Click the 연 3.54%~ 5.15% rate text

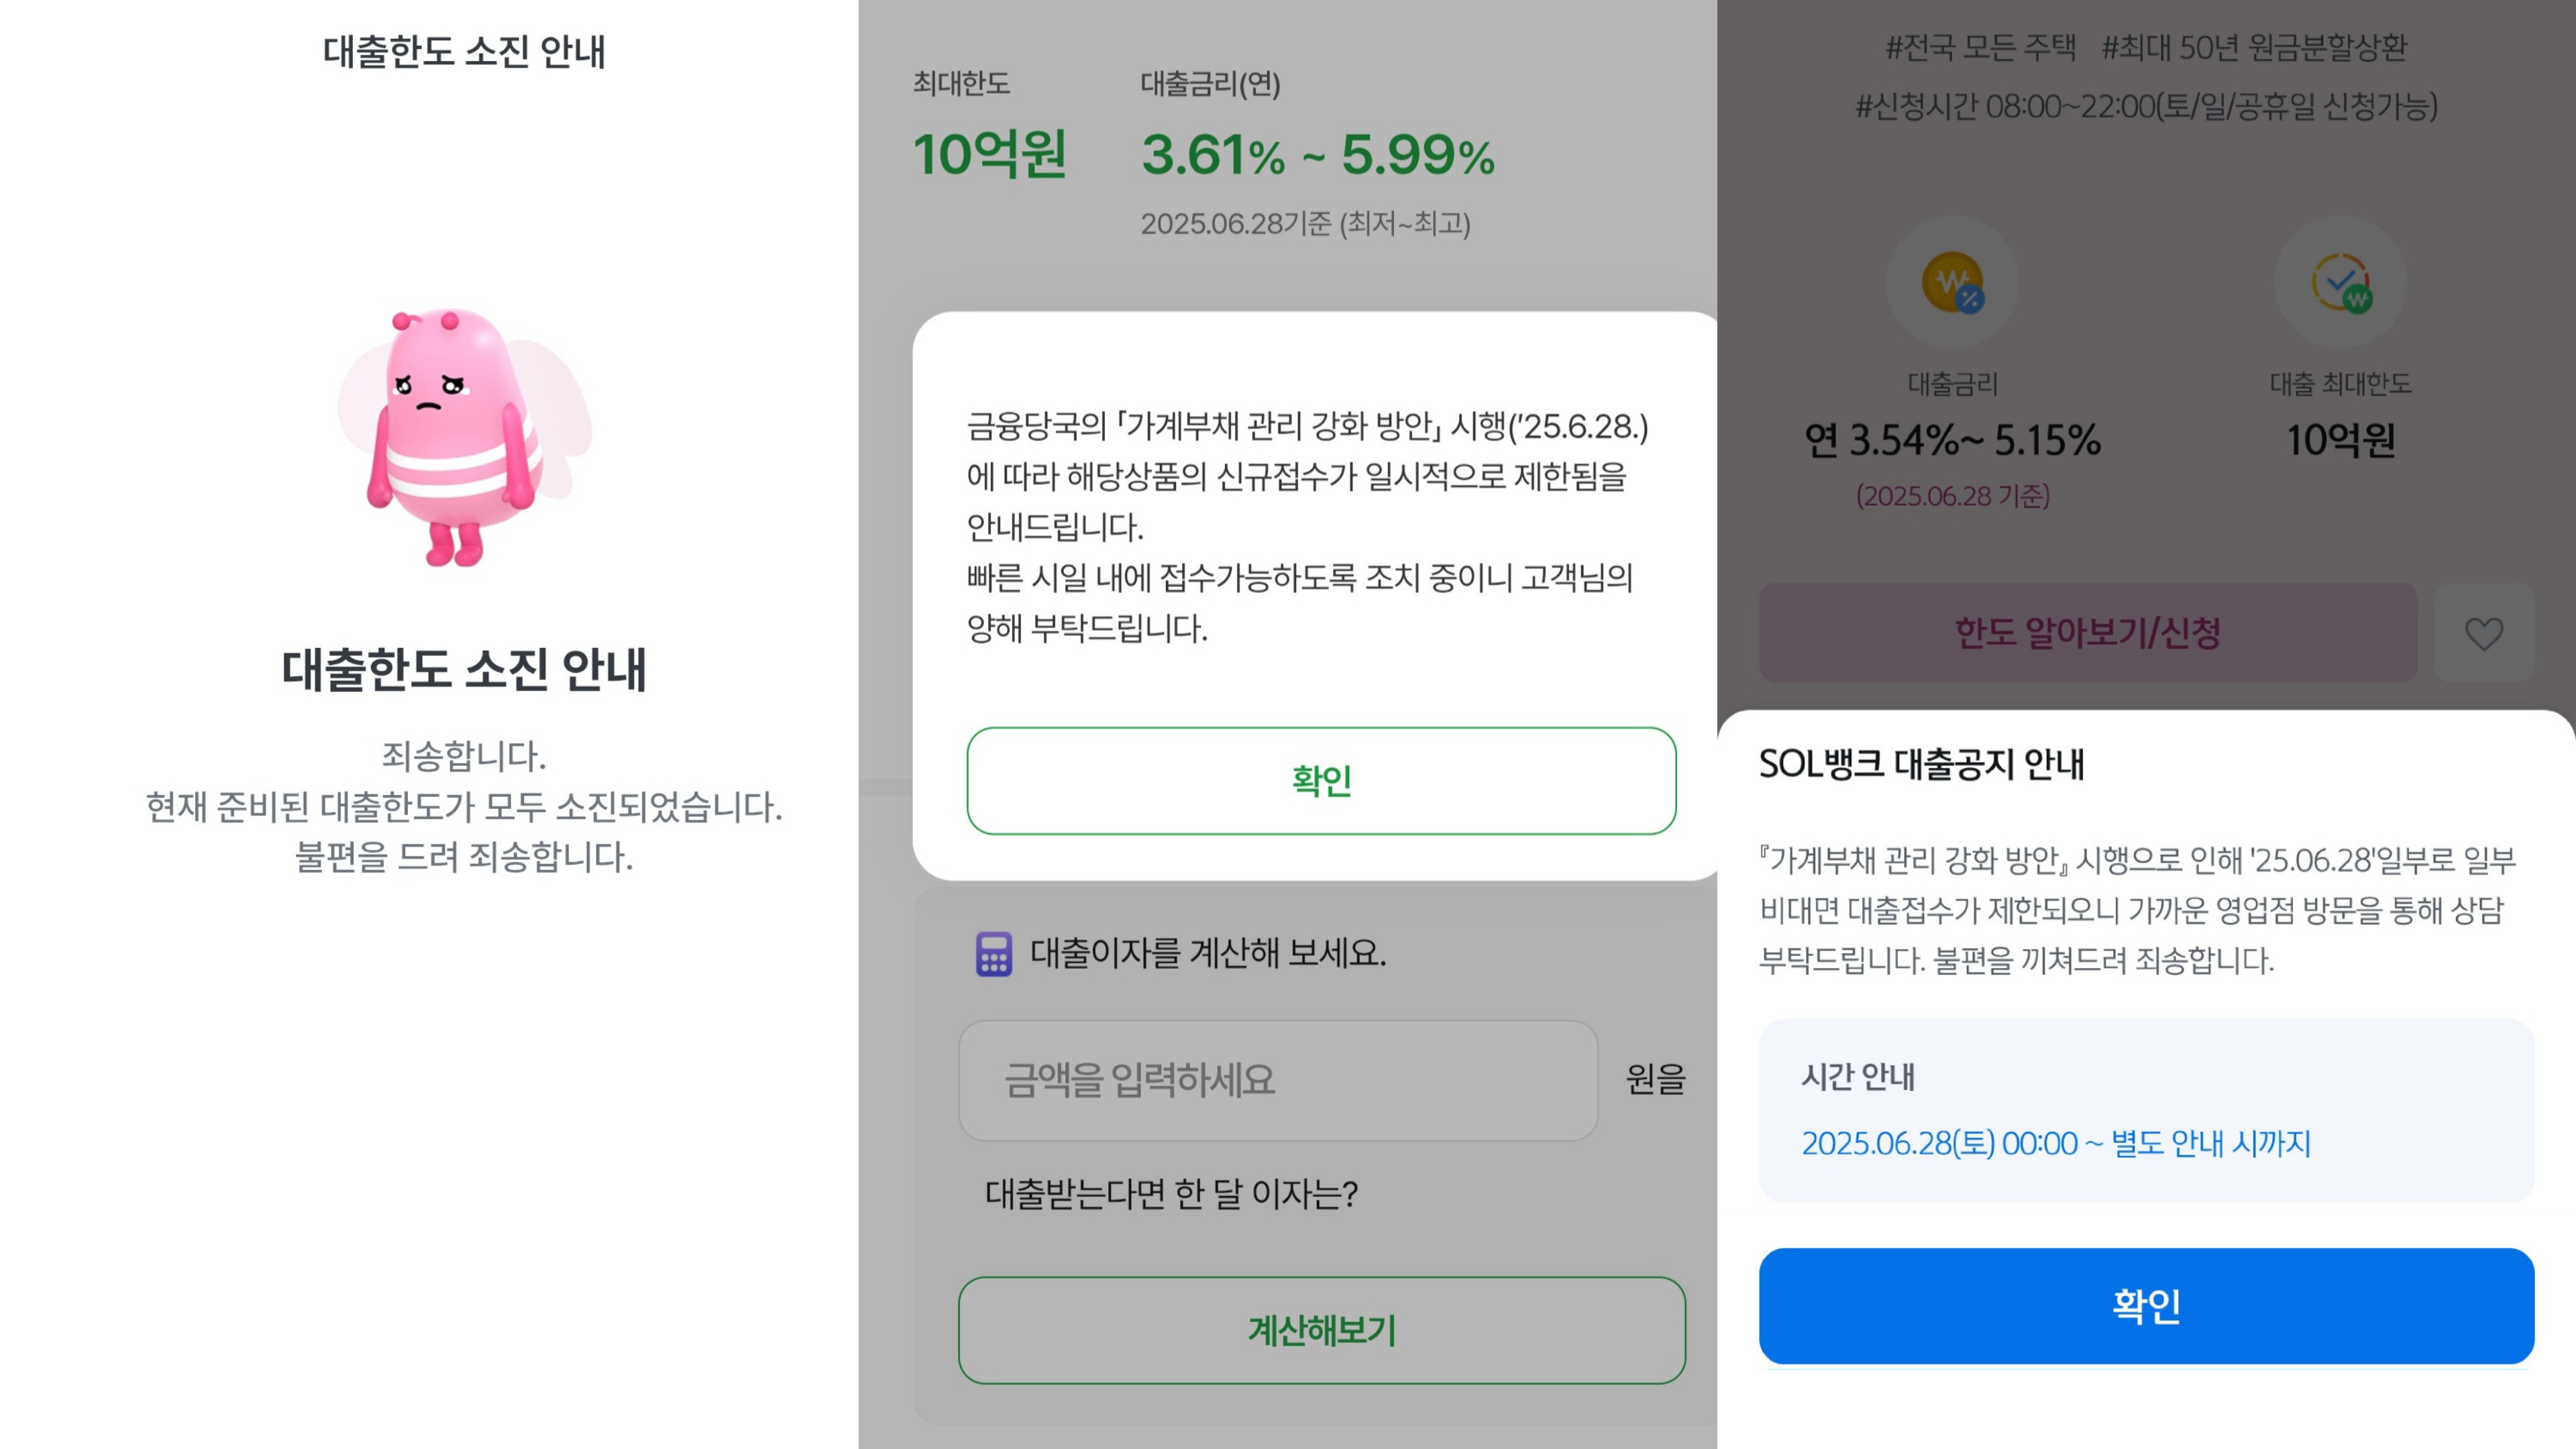click(x=1952, y=440)
